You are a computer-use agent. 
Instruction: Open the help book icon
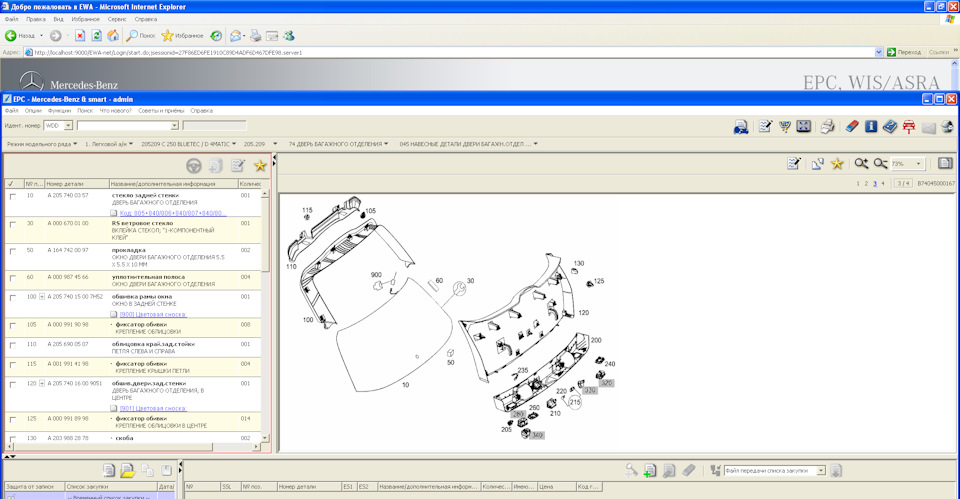890,127
